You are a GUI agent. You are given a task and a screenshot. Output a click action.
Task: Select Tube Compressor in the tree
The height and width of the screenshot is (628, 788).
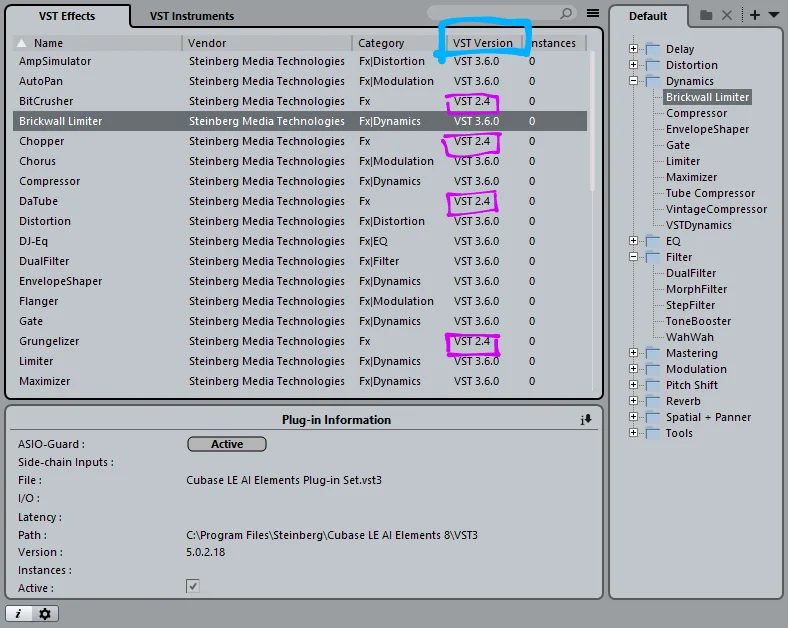[x=710, y=193]
